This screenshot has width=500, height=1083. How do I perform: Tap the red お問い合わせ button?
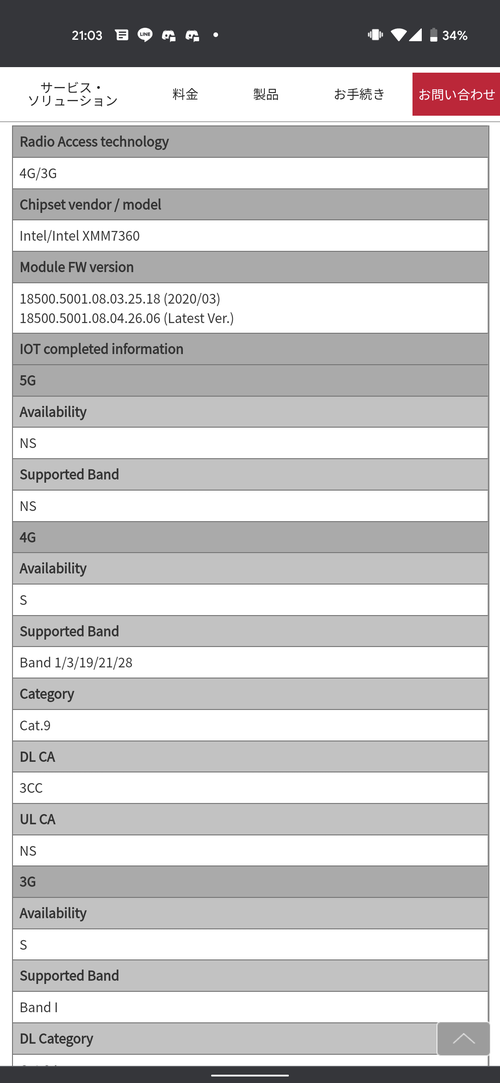pos(456,95)
